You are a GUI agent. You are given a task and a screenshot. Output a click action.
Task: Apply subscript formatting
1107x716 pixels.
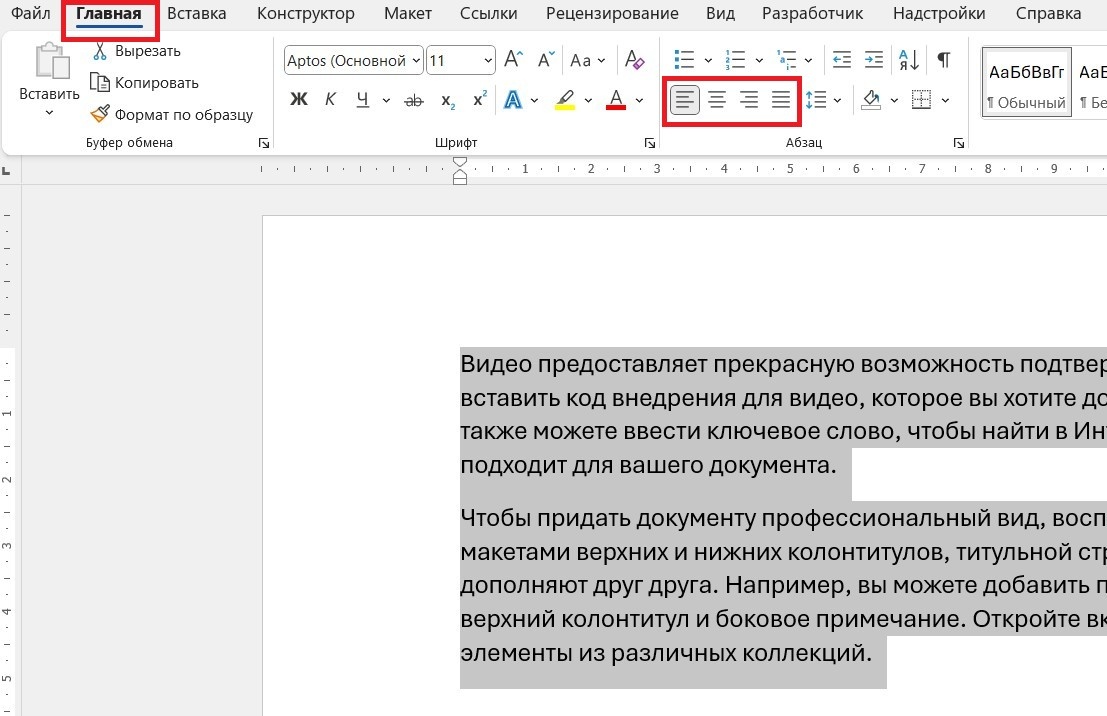tap(446, 99)
